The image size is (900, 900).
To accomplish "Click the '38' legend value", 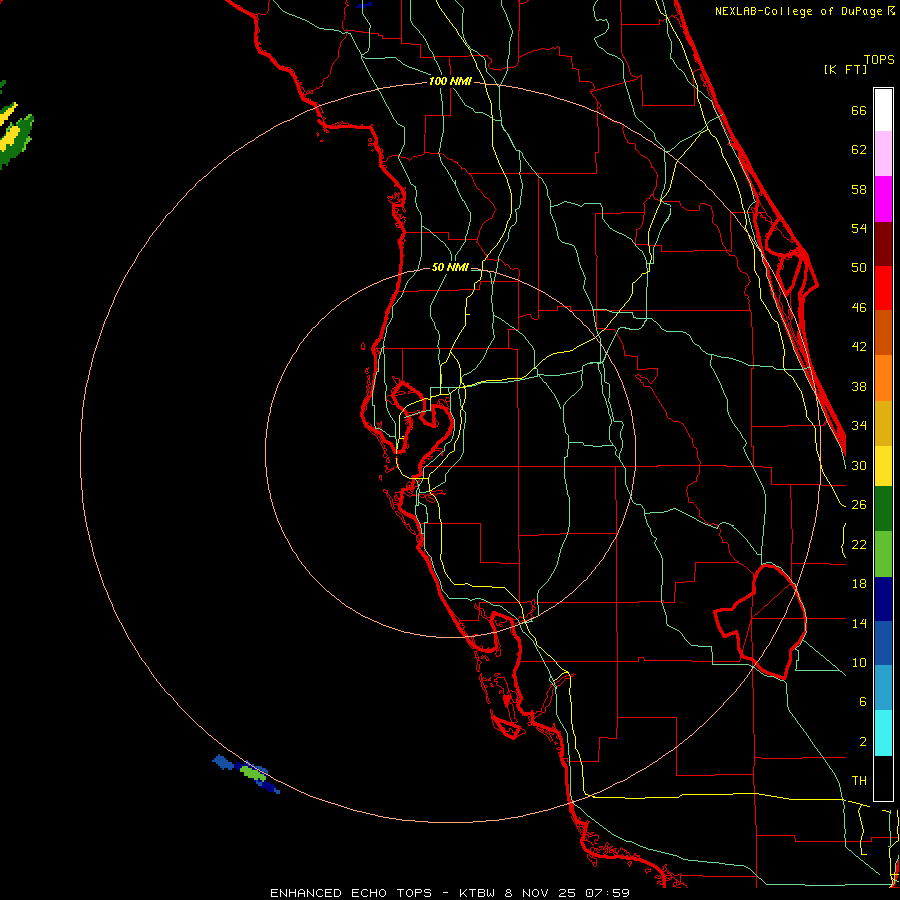I will (x=859, y=387).
